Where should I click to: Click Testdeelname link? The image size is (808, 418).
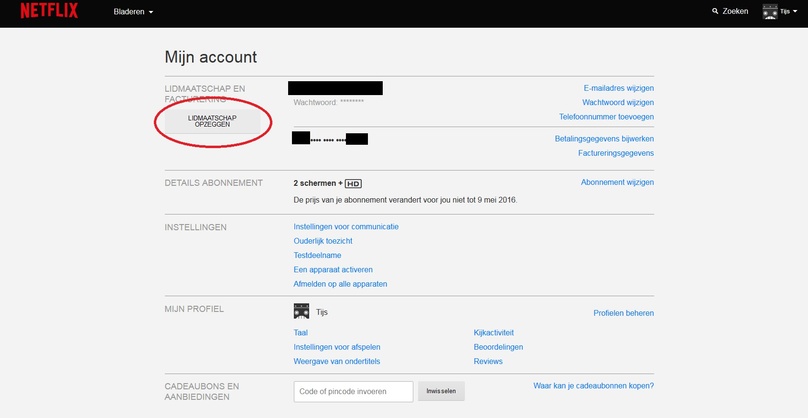317,256
